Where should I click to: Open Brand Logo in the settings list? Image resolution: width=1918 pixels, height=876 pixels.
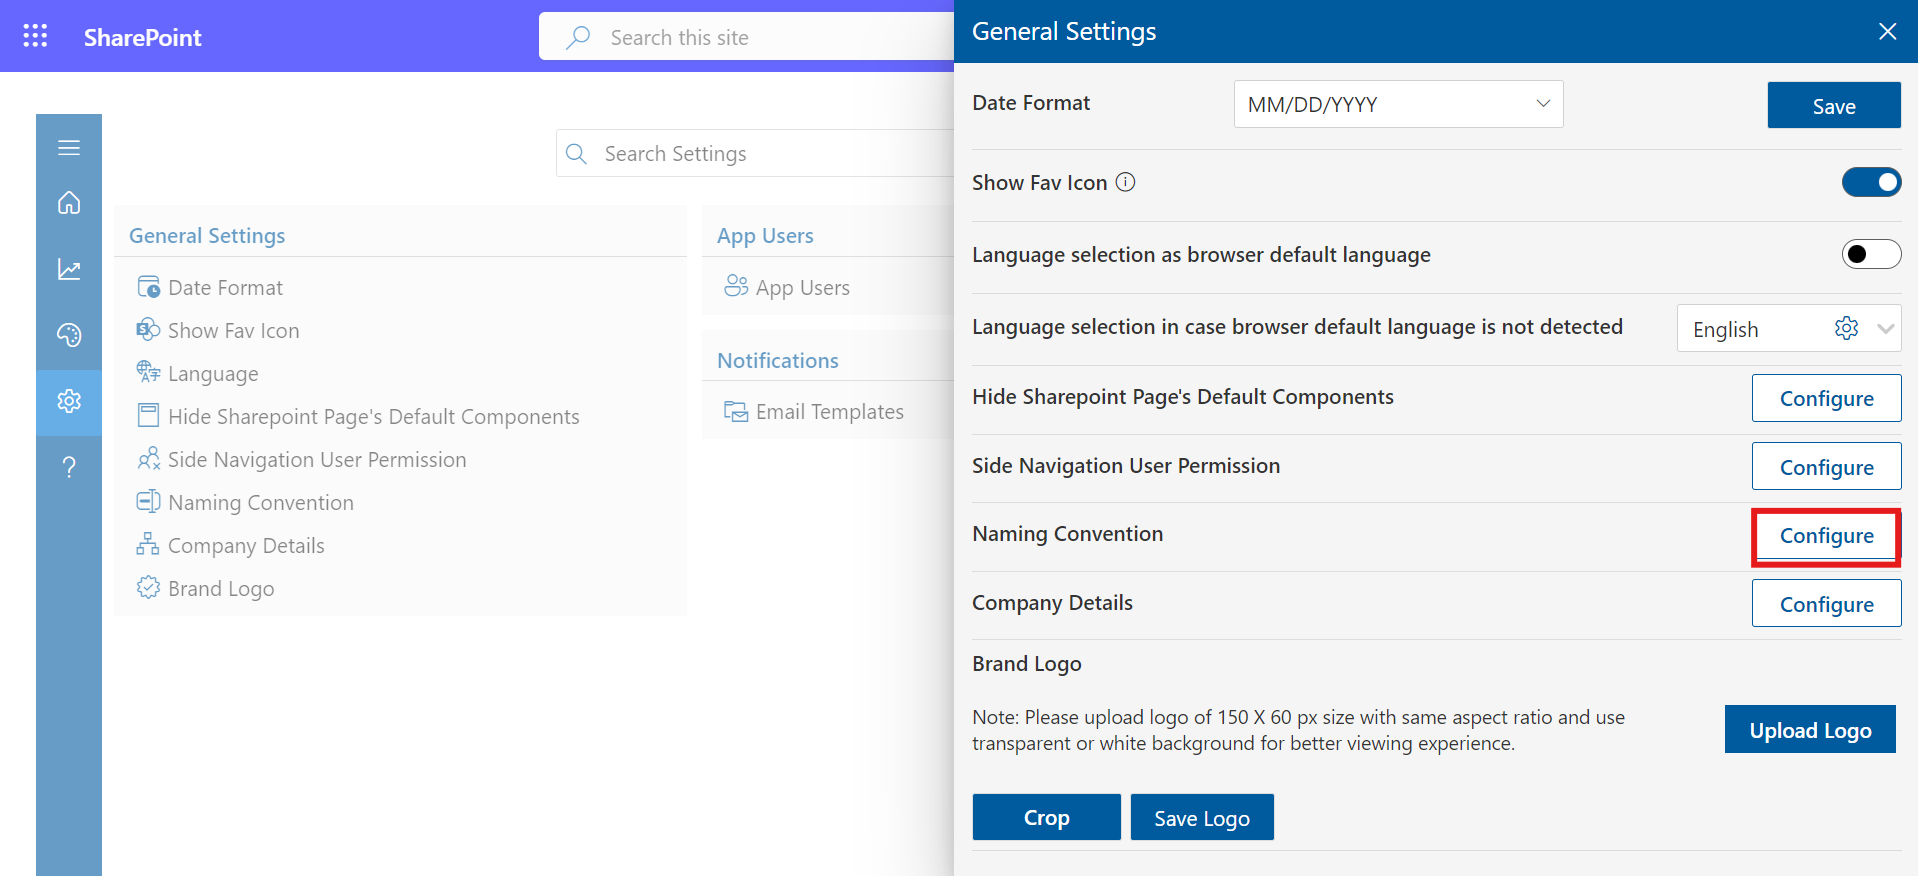221,589
